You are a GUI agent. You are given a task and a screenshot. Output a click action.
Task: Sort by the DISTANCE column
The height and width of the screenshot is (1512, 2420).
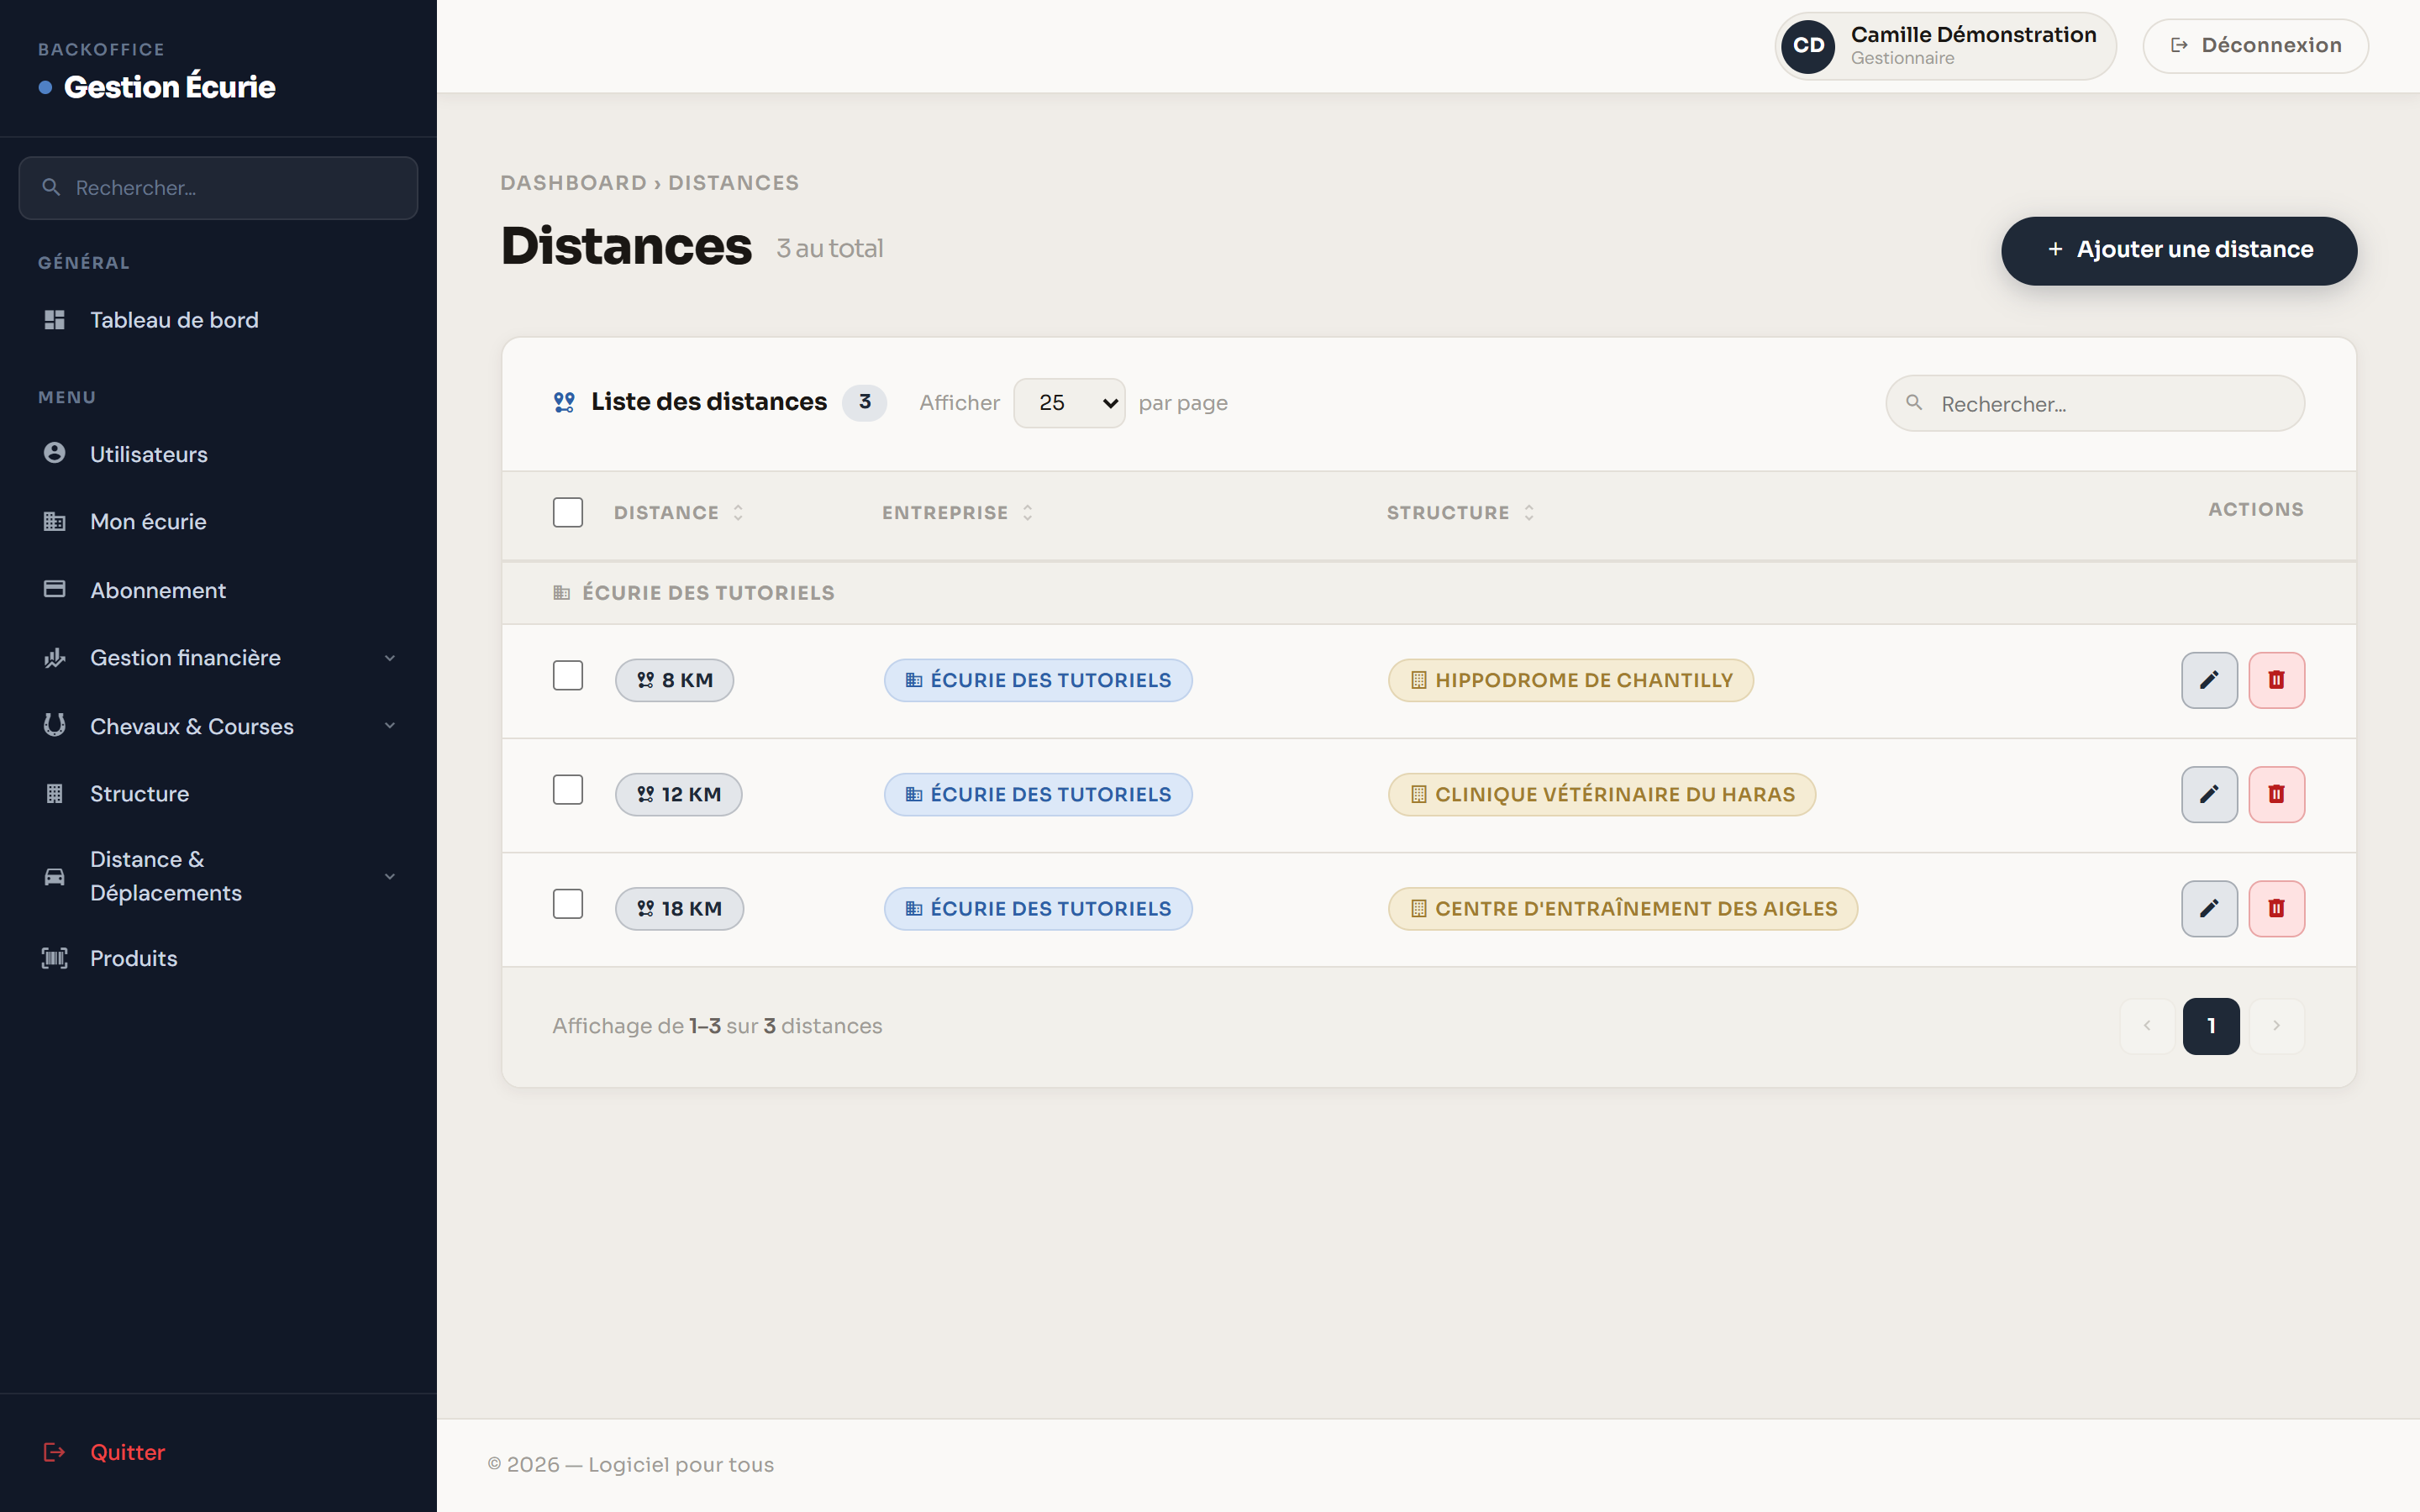679,512
